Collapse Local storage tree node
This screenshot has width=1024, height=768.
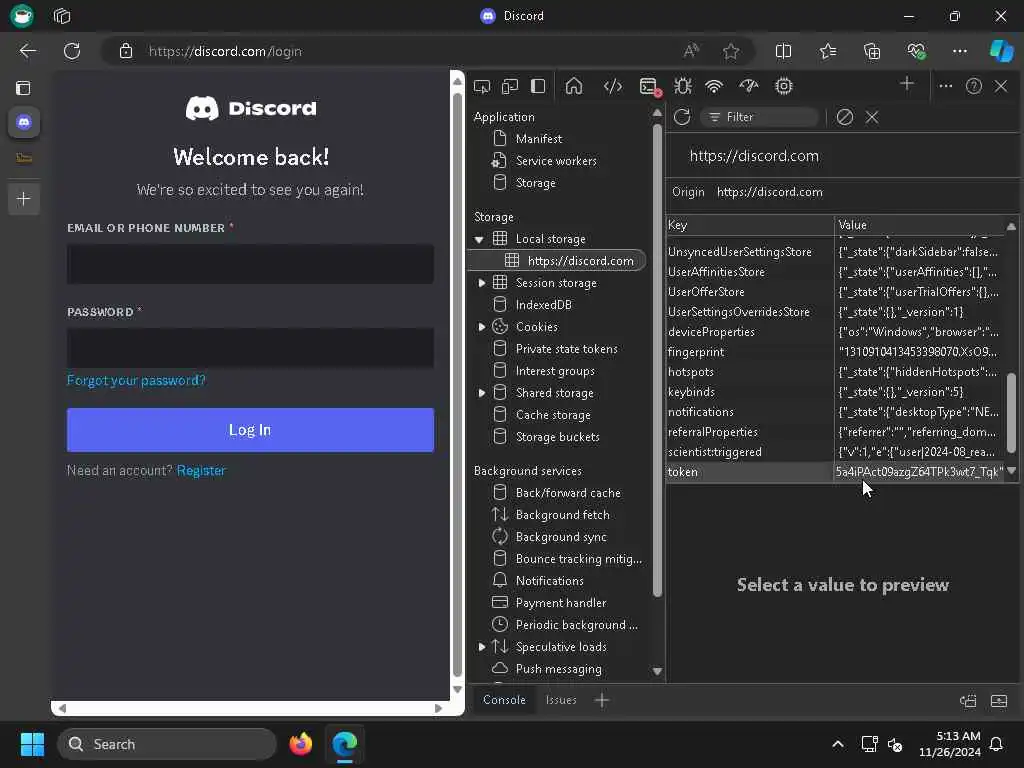coord(479,239)
